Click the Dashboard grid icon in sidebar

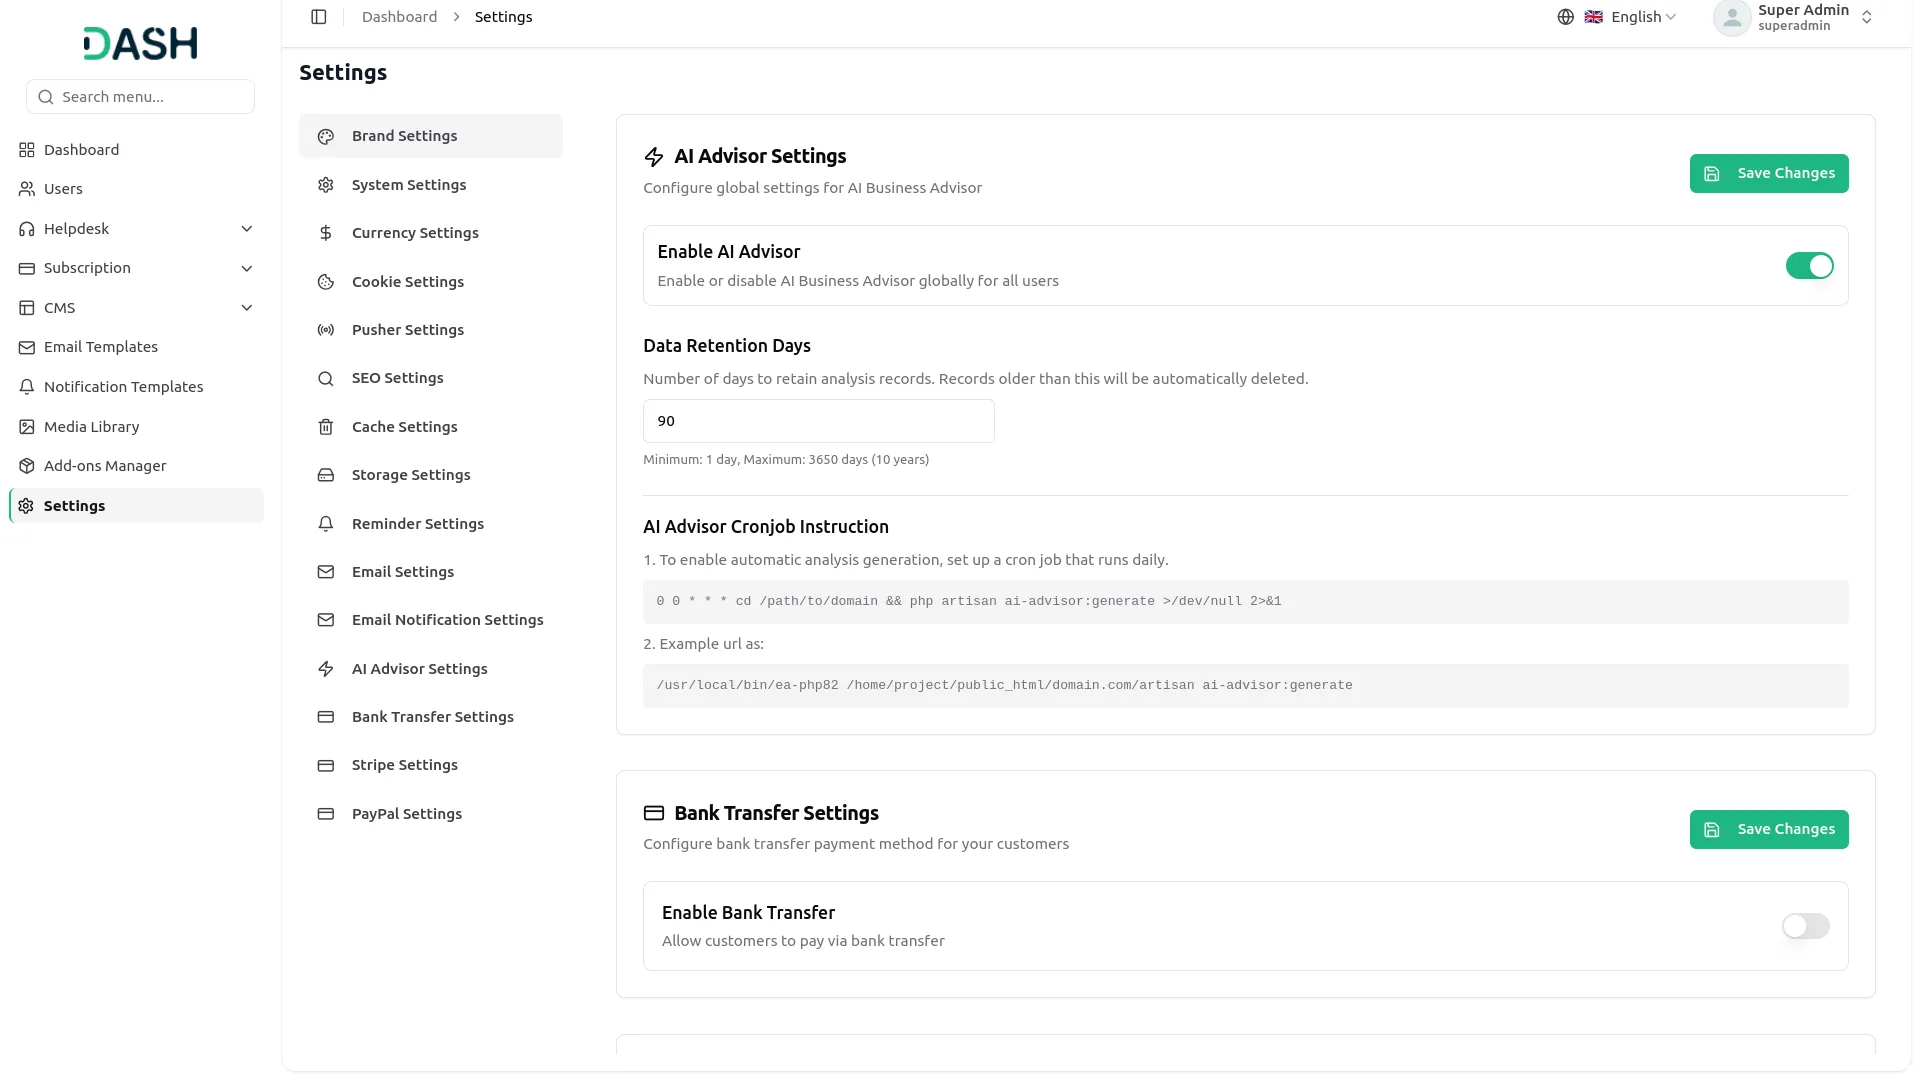coord(27,150)
